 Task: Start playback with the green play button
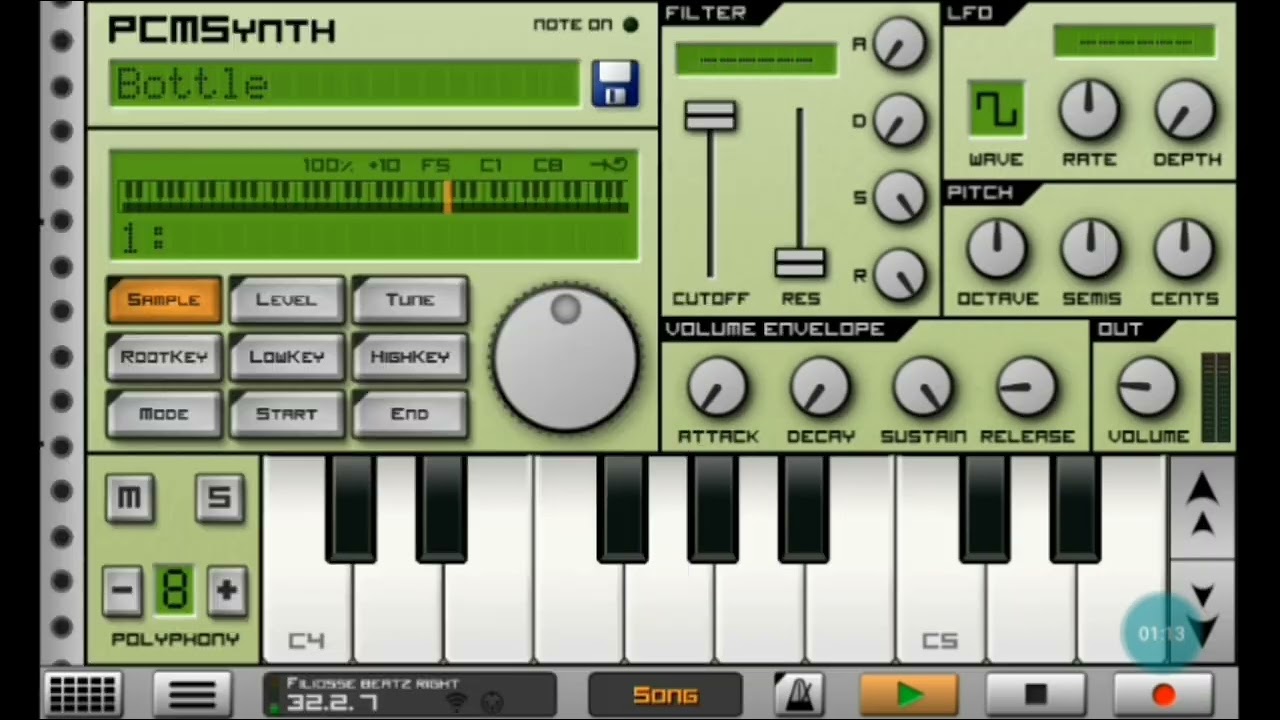point(909,693)
